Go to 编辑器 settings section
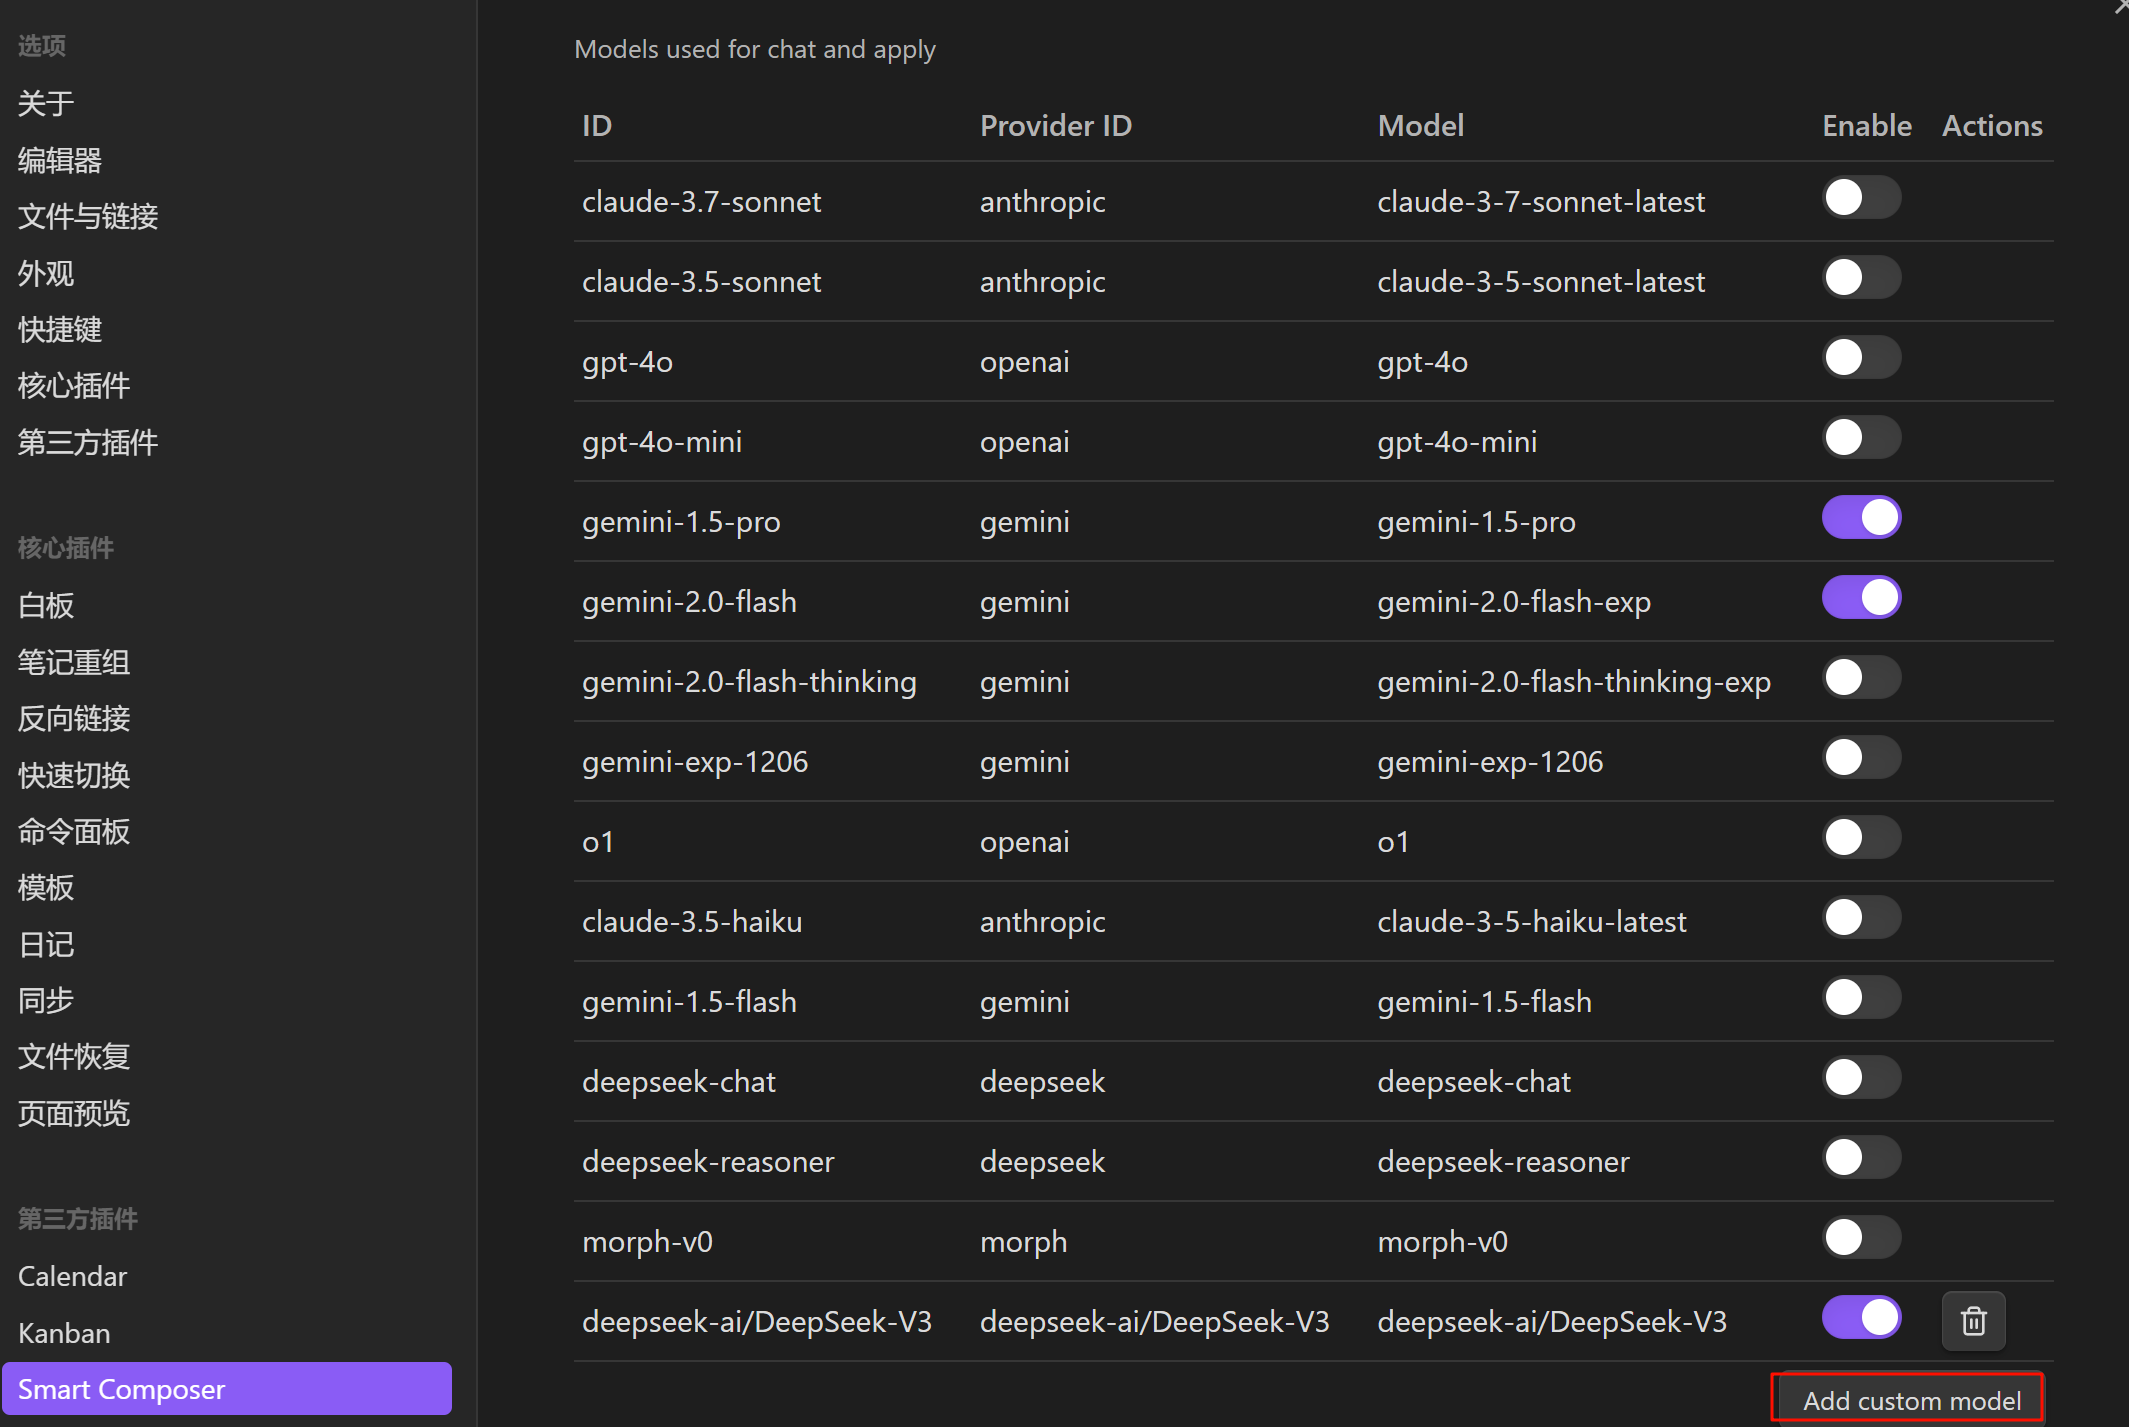The image size is (2129, 1427). point(60,160)
